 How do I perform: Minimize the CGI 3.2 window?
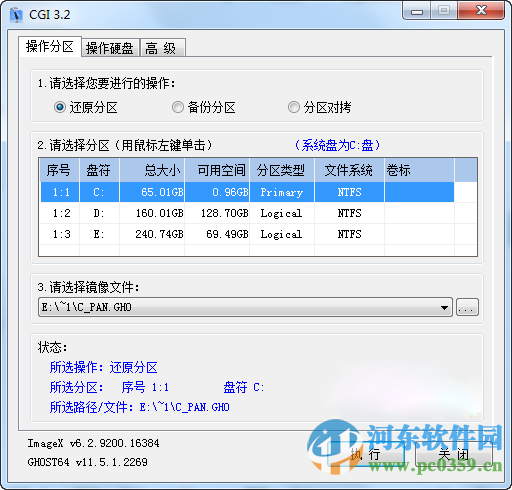(x=417, y=11)
